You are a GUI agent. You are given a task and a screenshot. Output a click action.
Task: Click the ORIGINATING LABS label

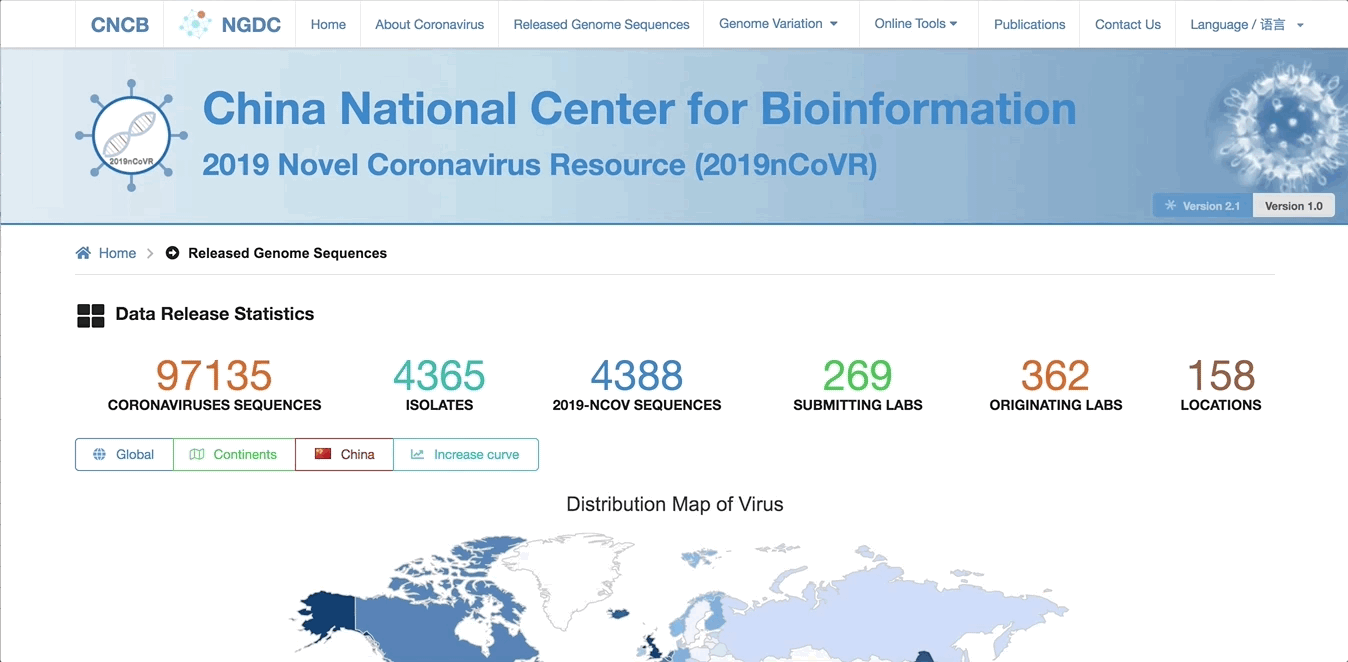point(1056,405)
